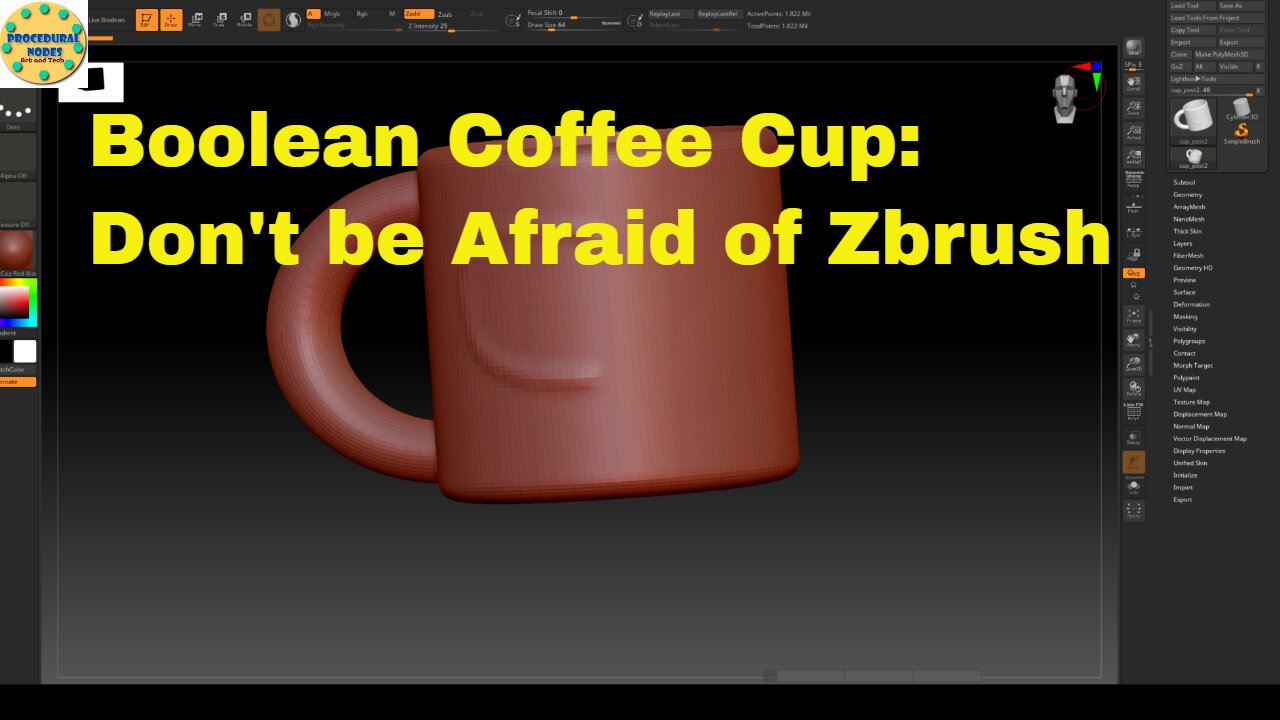Select the Mrgb channel button

332,14
